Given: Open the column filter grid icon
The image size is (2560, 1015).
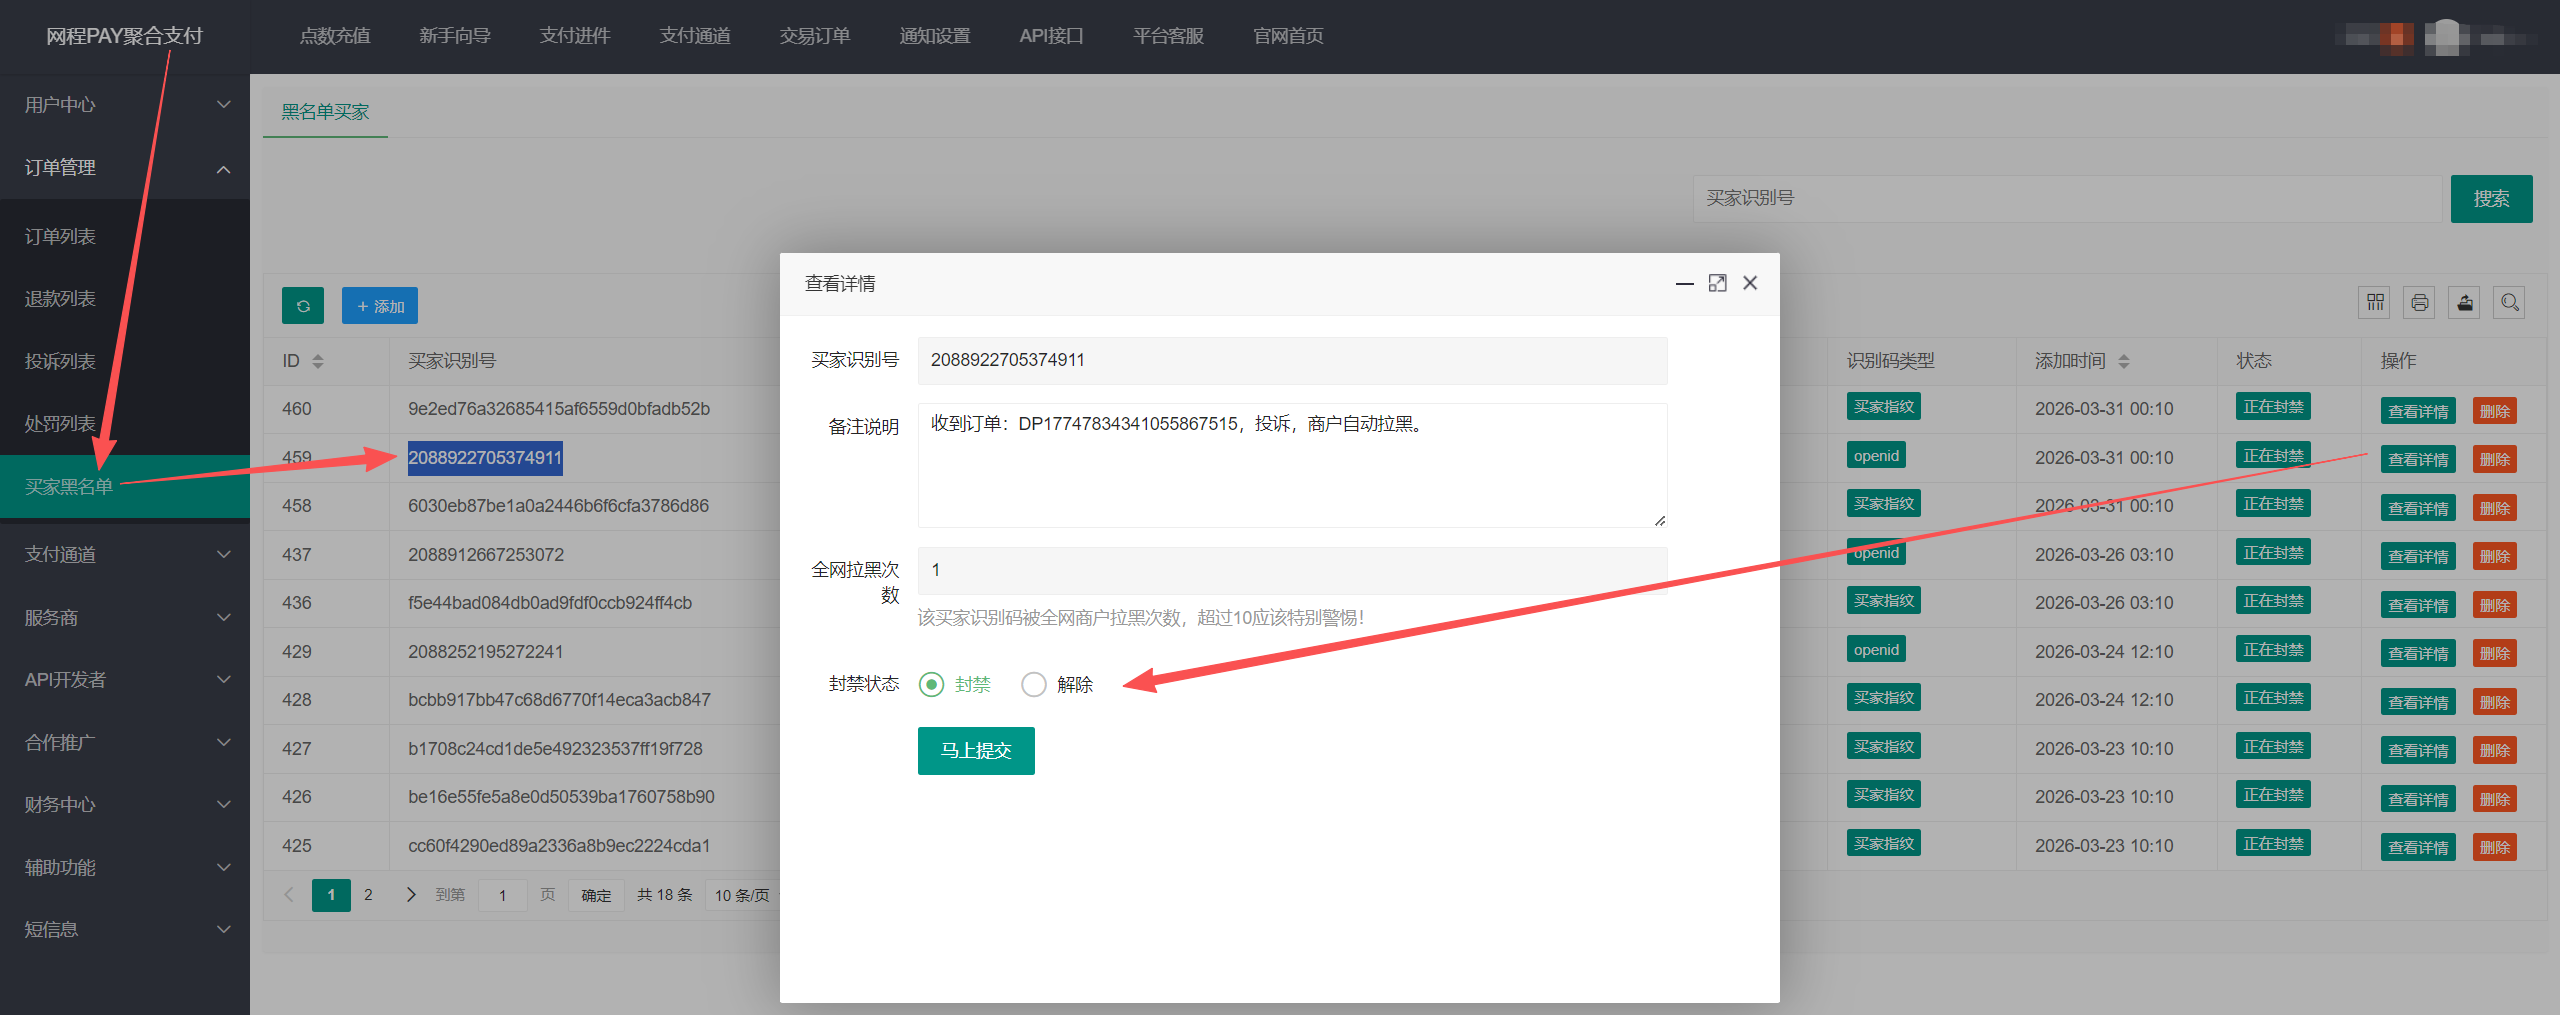Looking at the screenshot, I should pos(2375,302).
